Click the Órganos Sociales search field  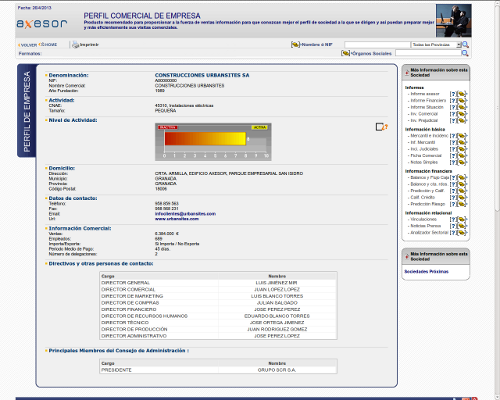[x=428, y=53]
